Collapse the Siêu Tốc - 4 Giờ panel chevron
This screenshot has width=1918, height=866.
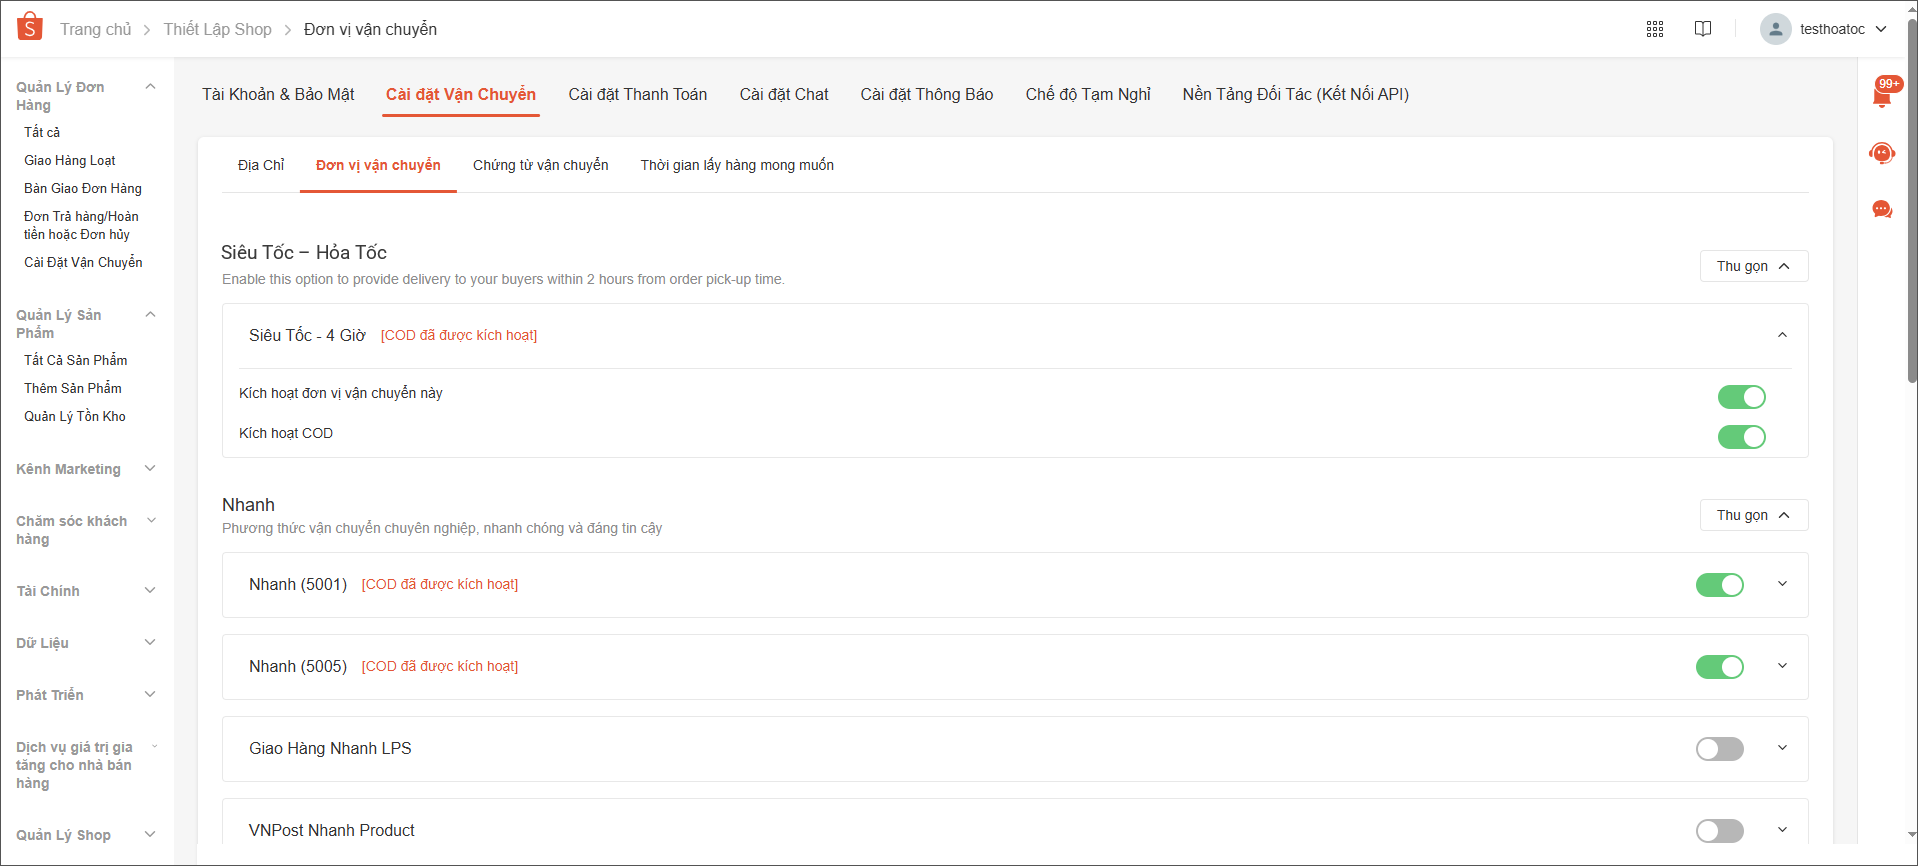pyautogui.click(x=1782, y=335)
